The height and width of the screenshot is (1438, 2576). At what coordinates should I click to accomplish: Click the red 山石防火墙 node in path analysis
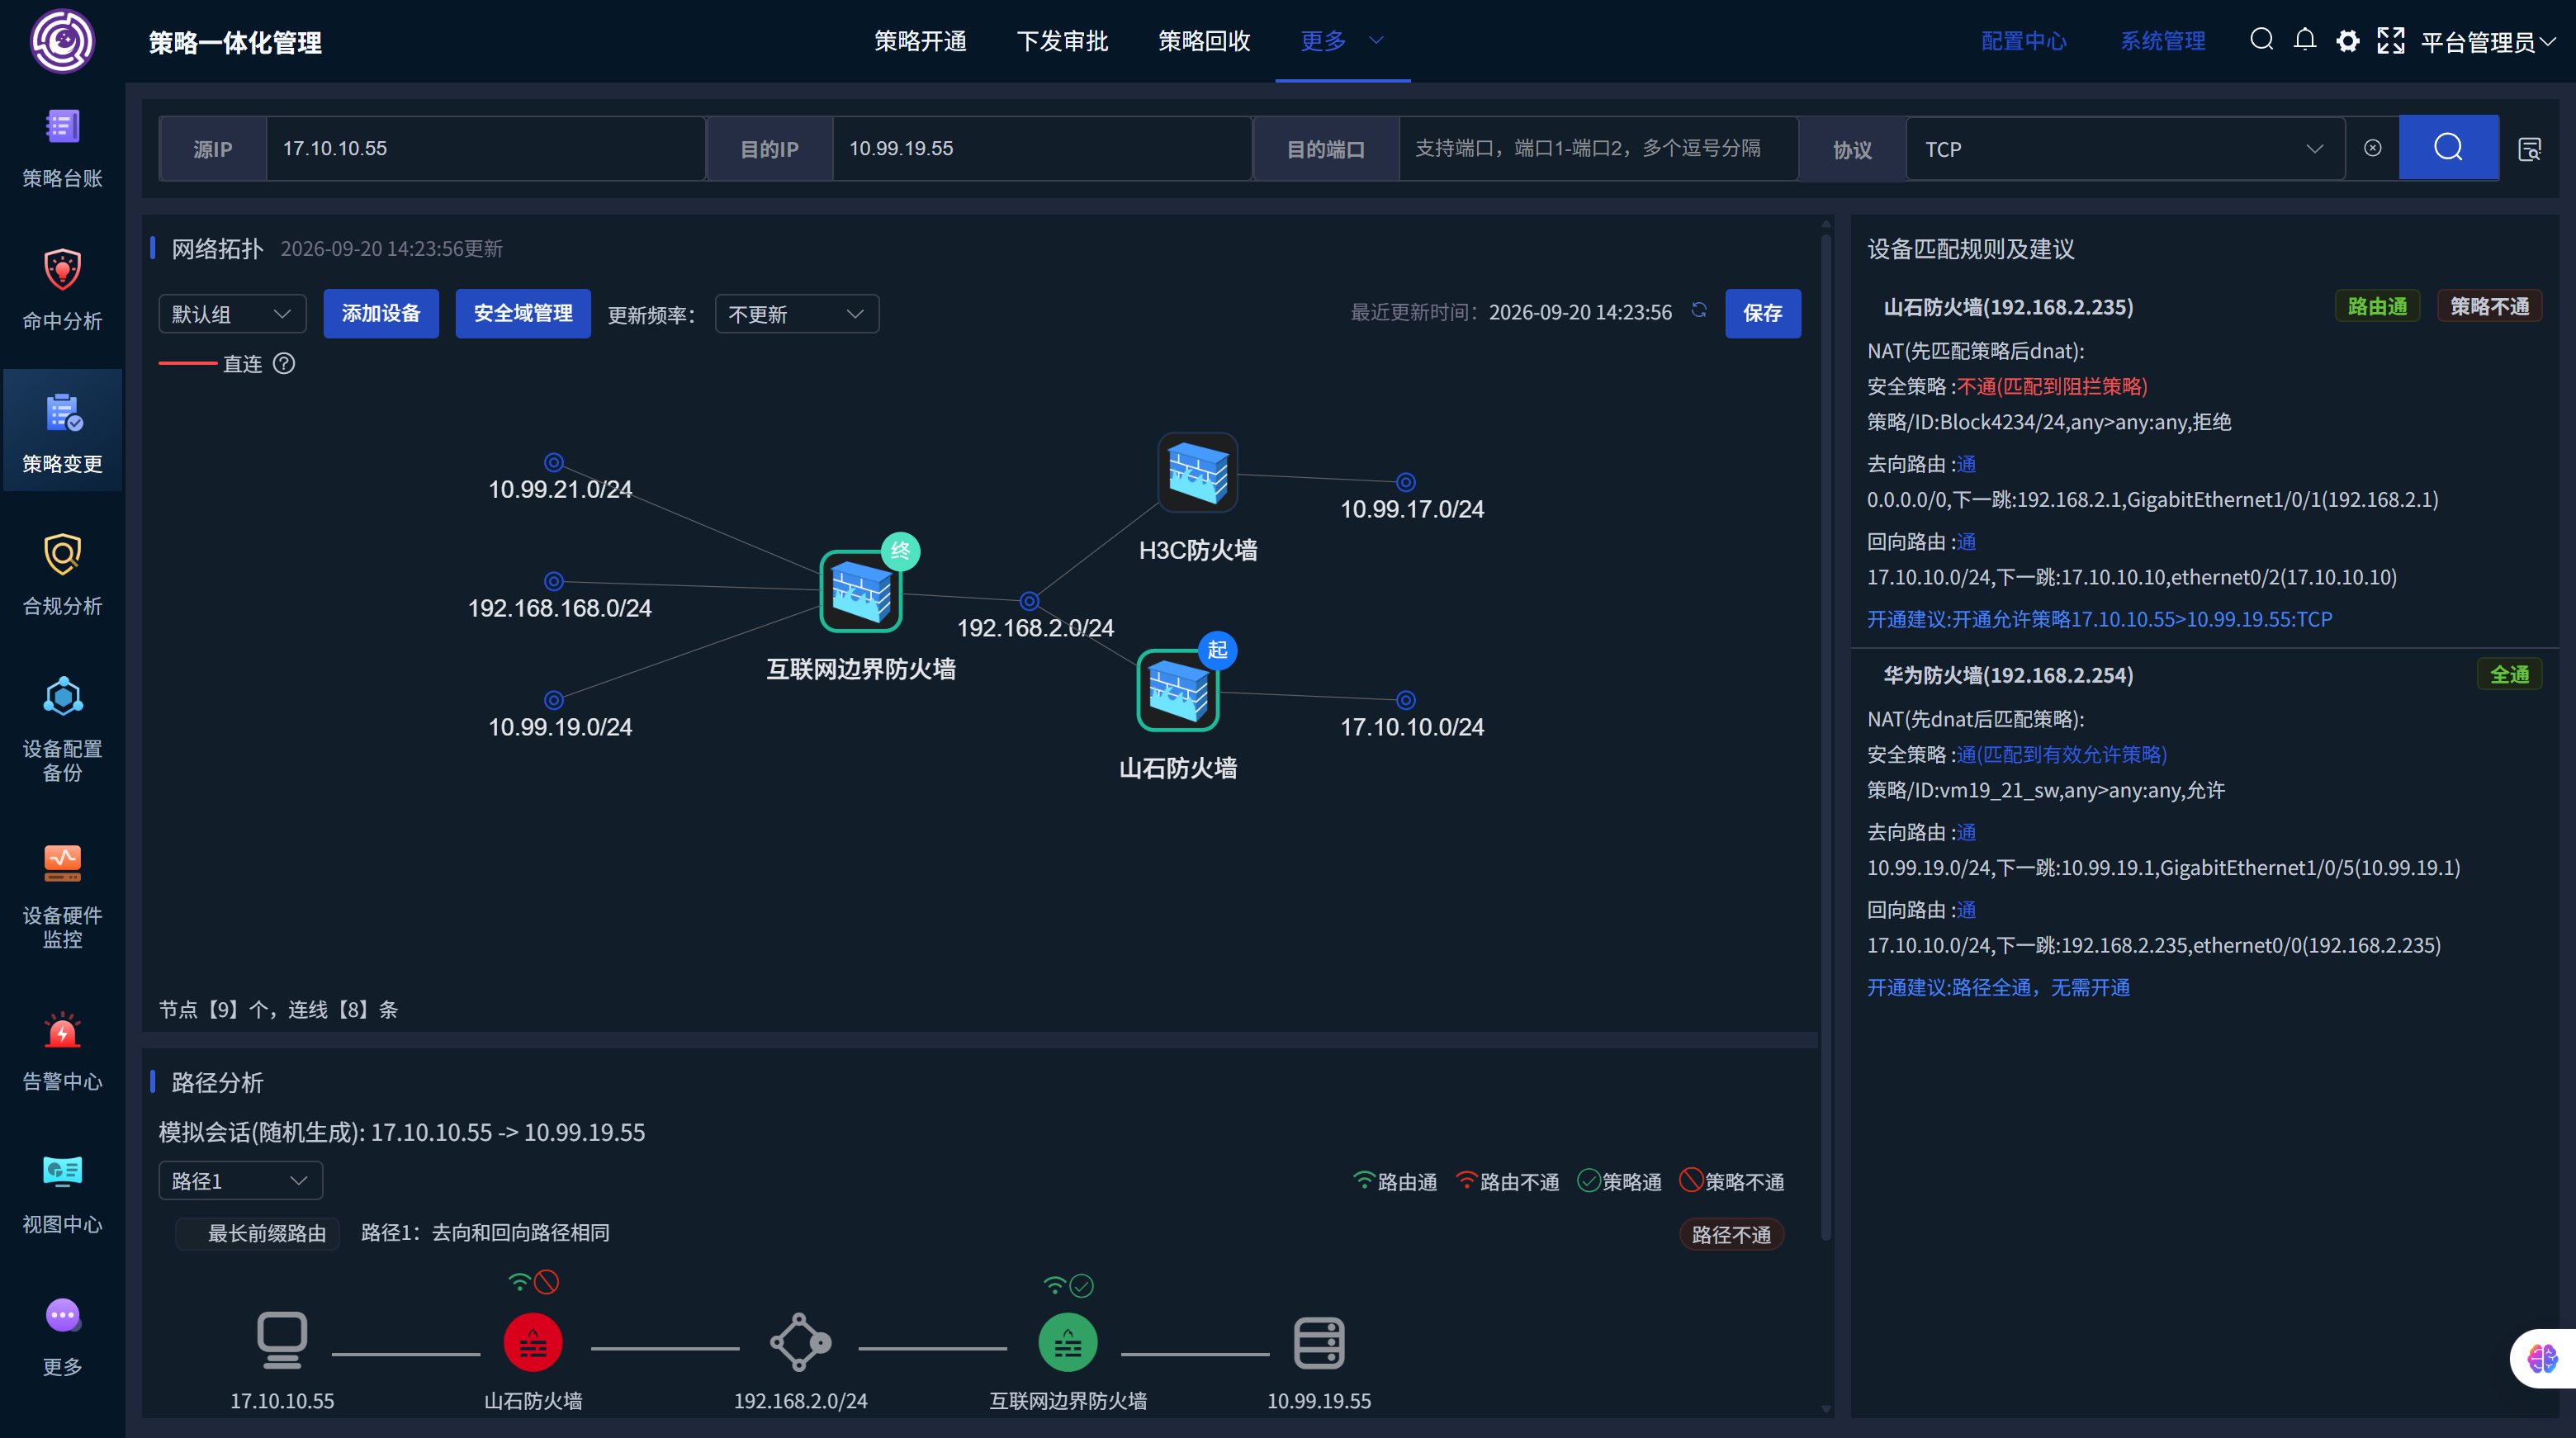point(533,1343)
